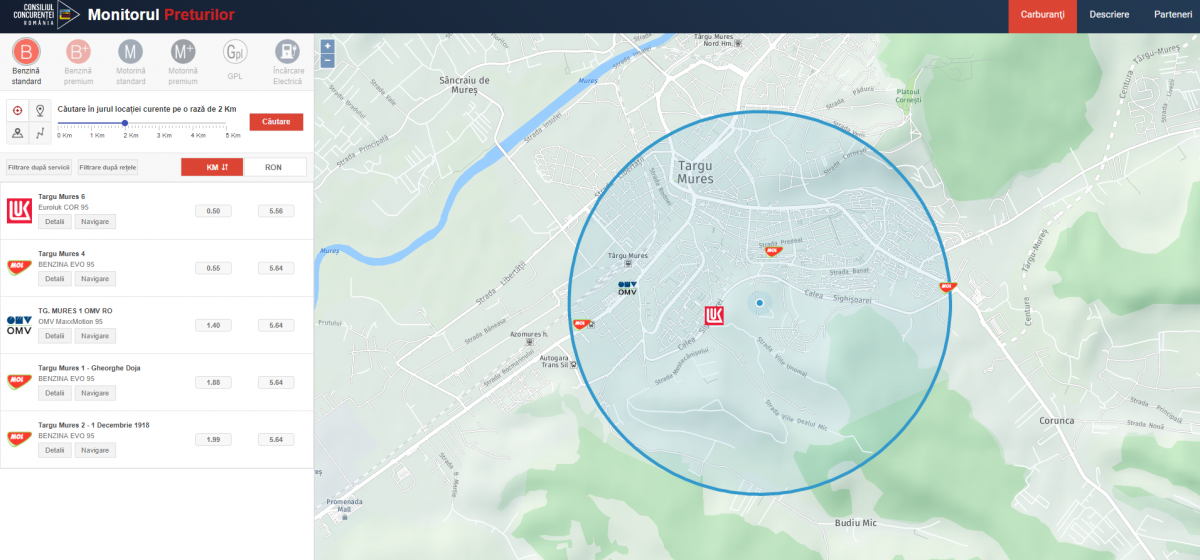Start Navigare to Targu Mures 2 - 1 Decembrie 1918

point(95,450)
